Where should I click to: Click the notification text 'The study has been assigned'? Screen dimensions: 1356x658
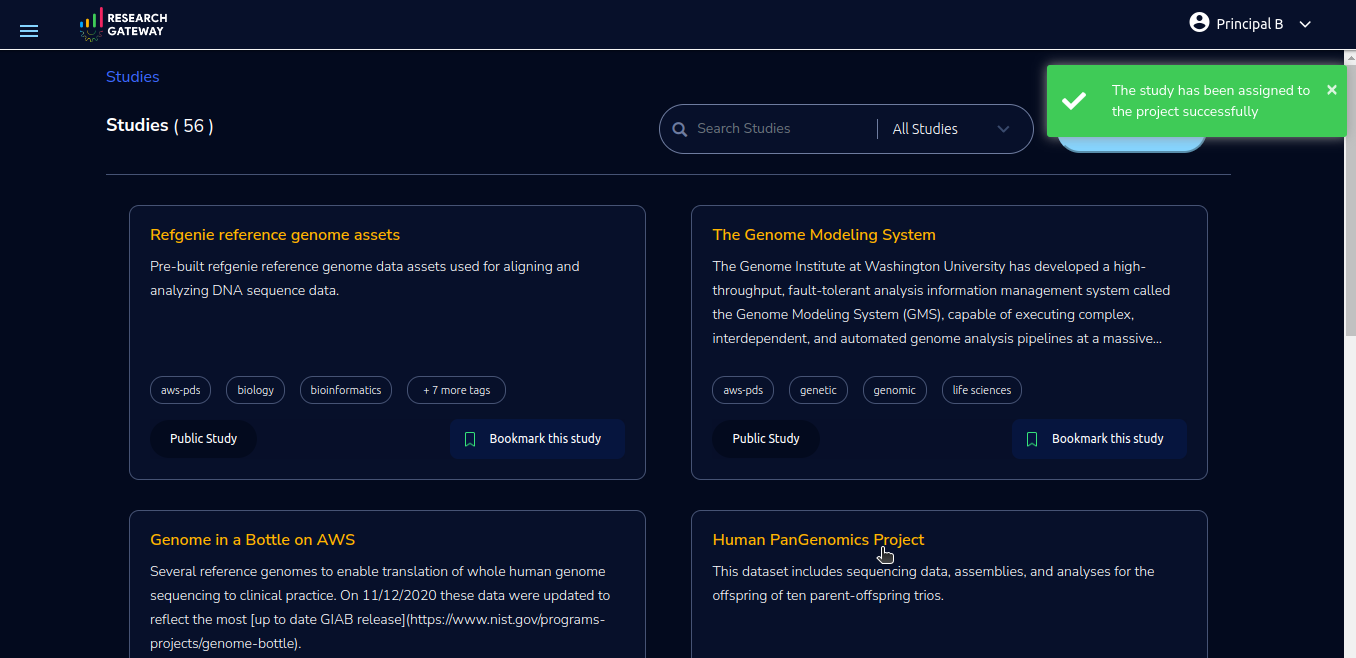(1211, 101)
